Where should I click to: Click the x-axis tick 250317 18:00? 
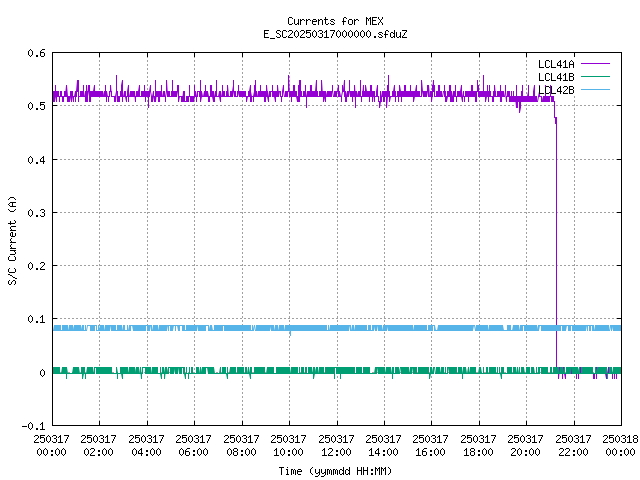point(478,445)
